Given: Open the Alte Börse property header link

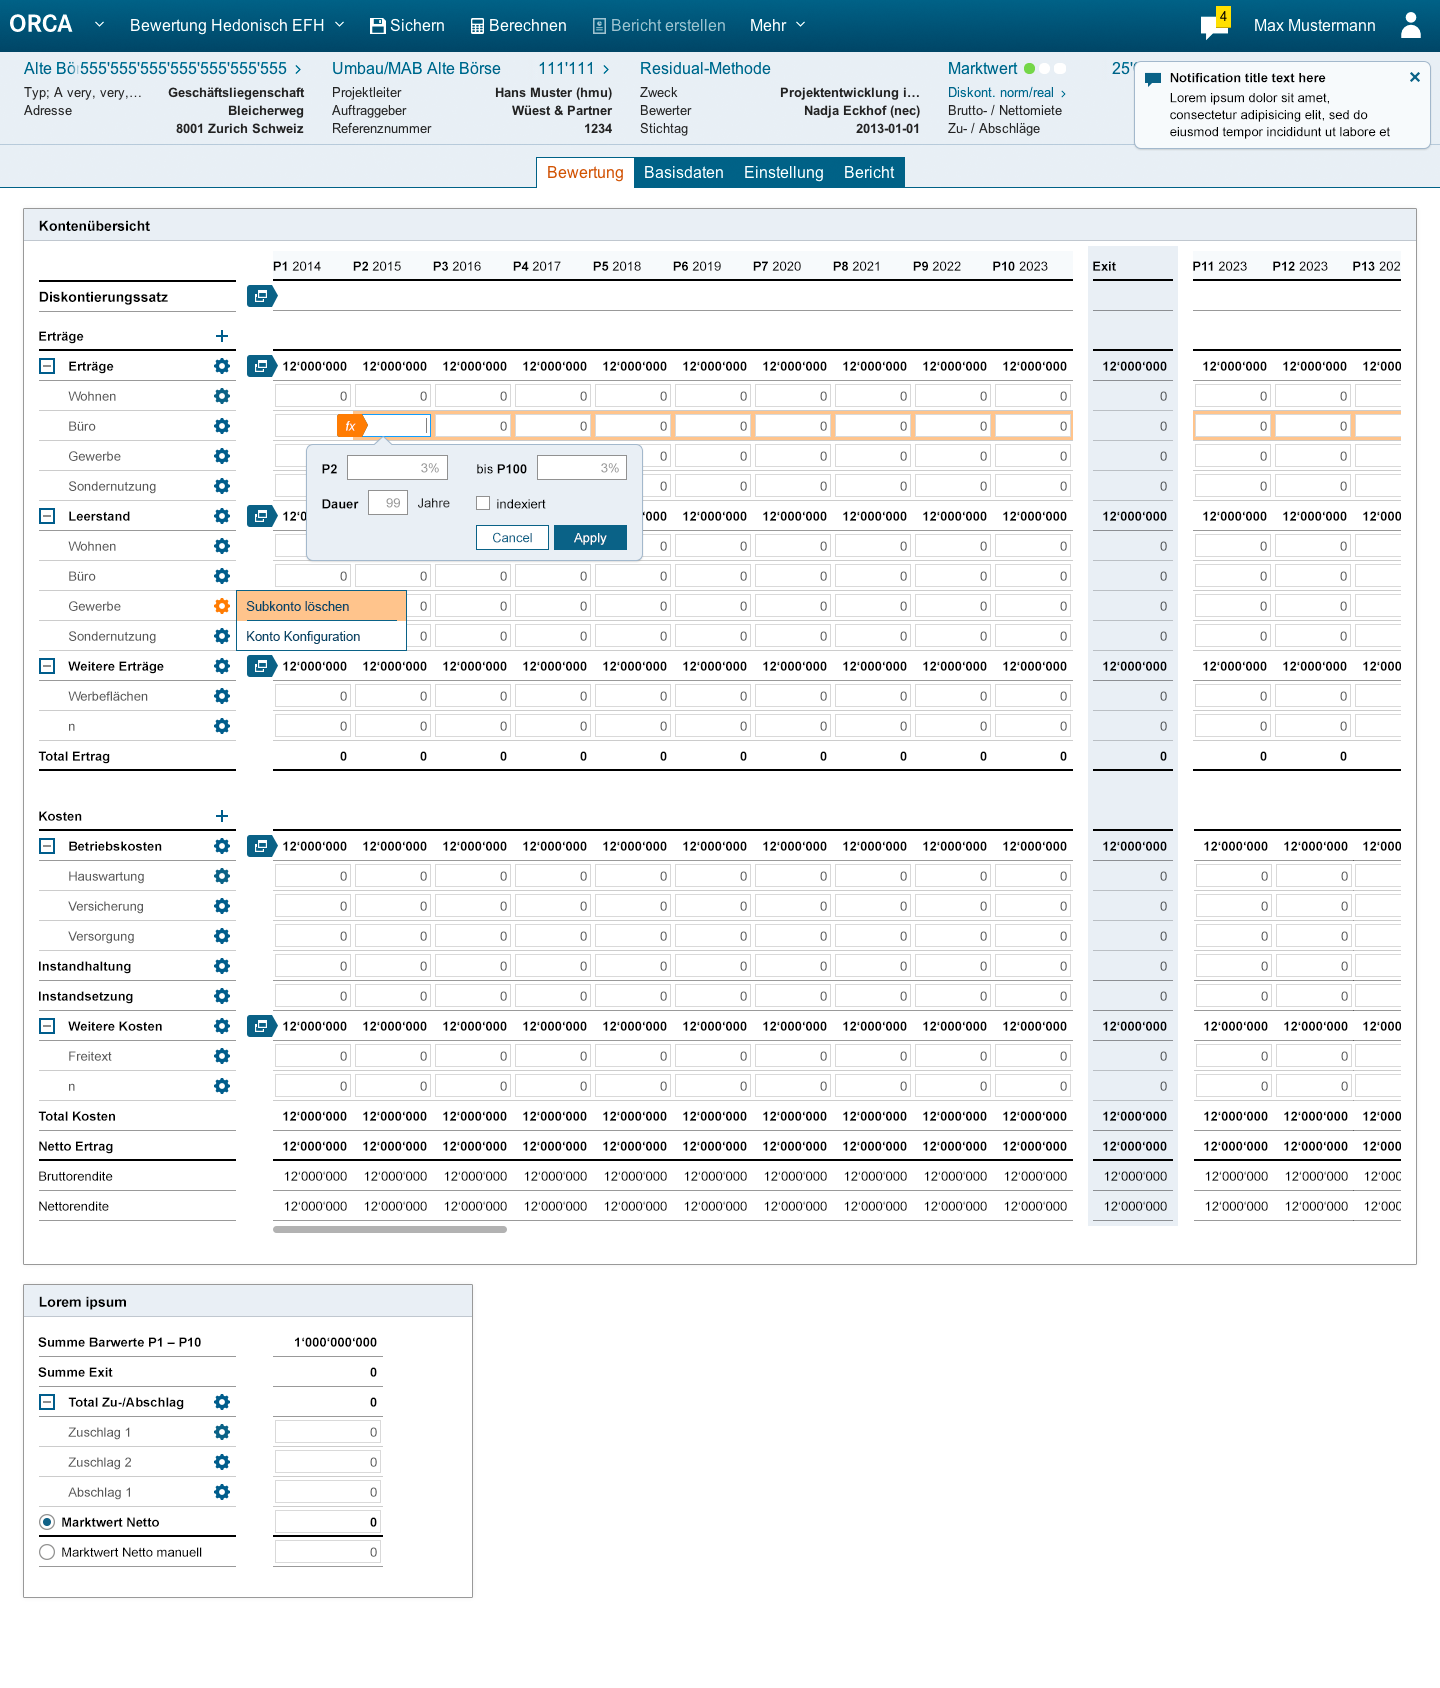Looking at the screenshot, I should 162,68.
